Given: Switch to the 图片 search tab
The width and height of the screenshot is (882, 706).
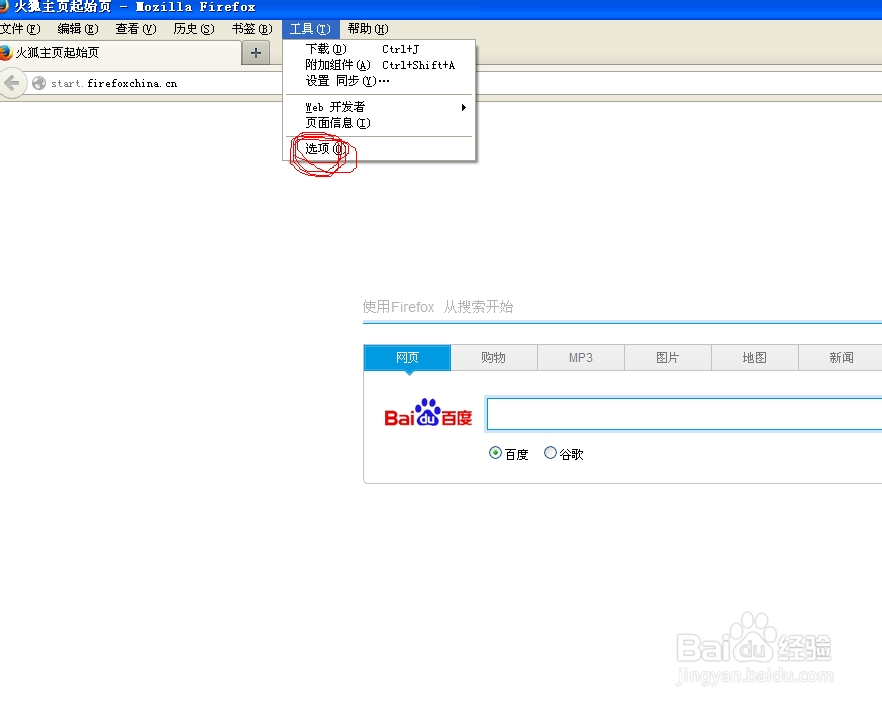Looking at the screenshot, I should pos(668,358).
